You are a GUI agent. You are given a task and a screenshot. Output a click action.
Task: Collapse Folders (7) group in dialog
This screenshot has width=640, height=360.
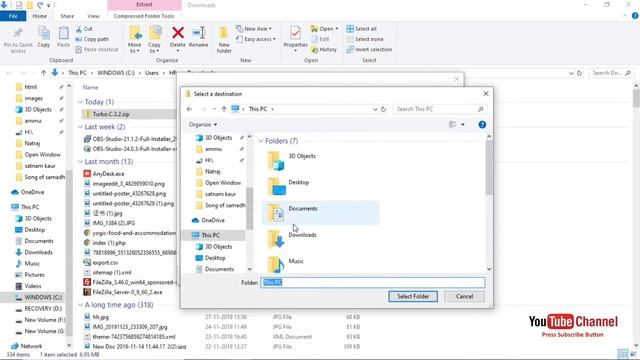[261, 141]
